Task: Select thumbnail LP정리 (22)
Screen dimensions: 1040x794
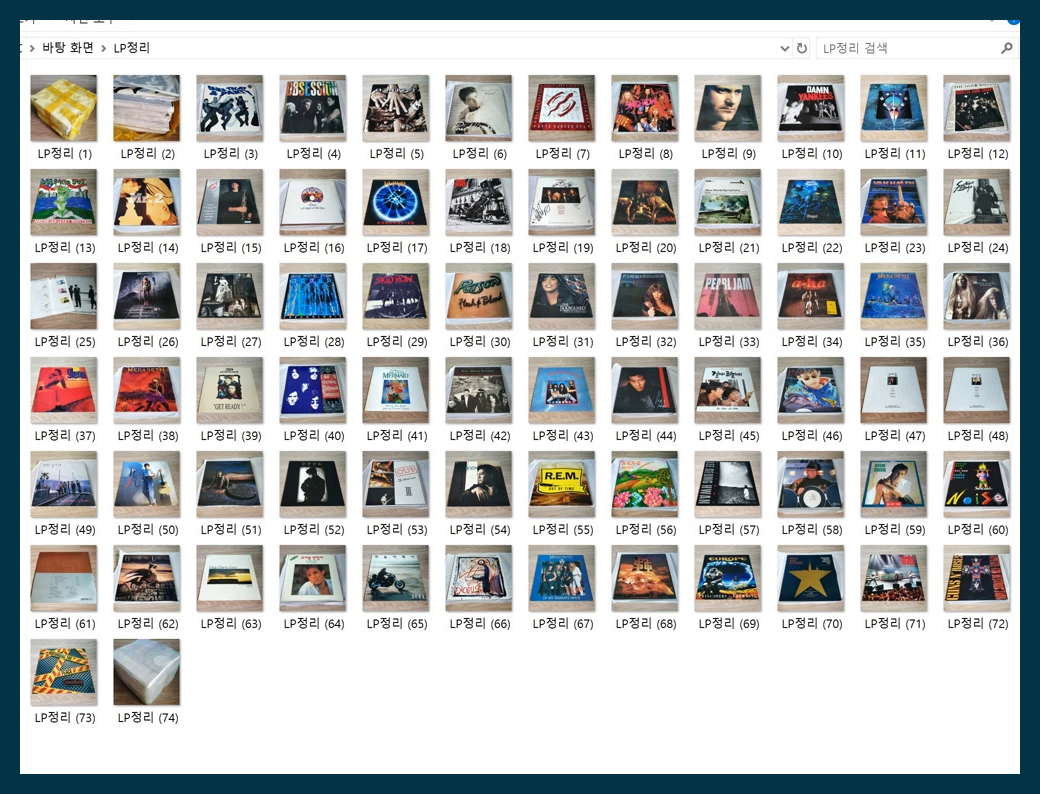Action: (811, 202)
